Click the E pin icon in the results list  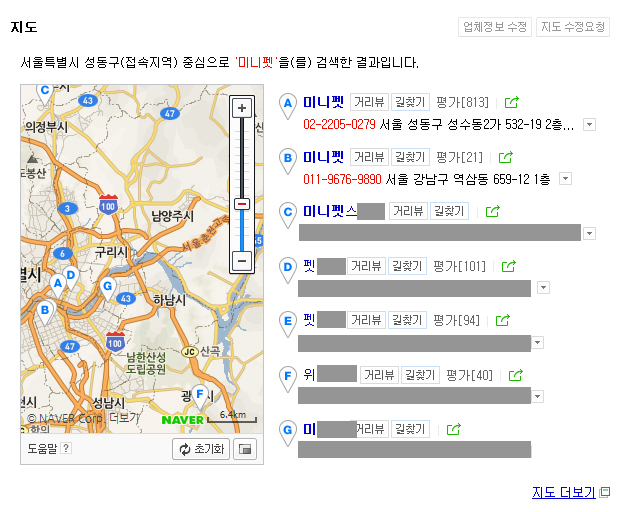tap(288, 324)
